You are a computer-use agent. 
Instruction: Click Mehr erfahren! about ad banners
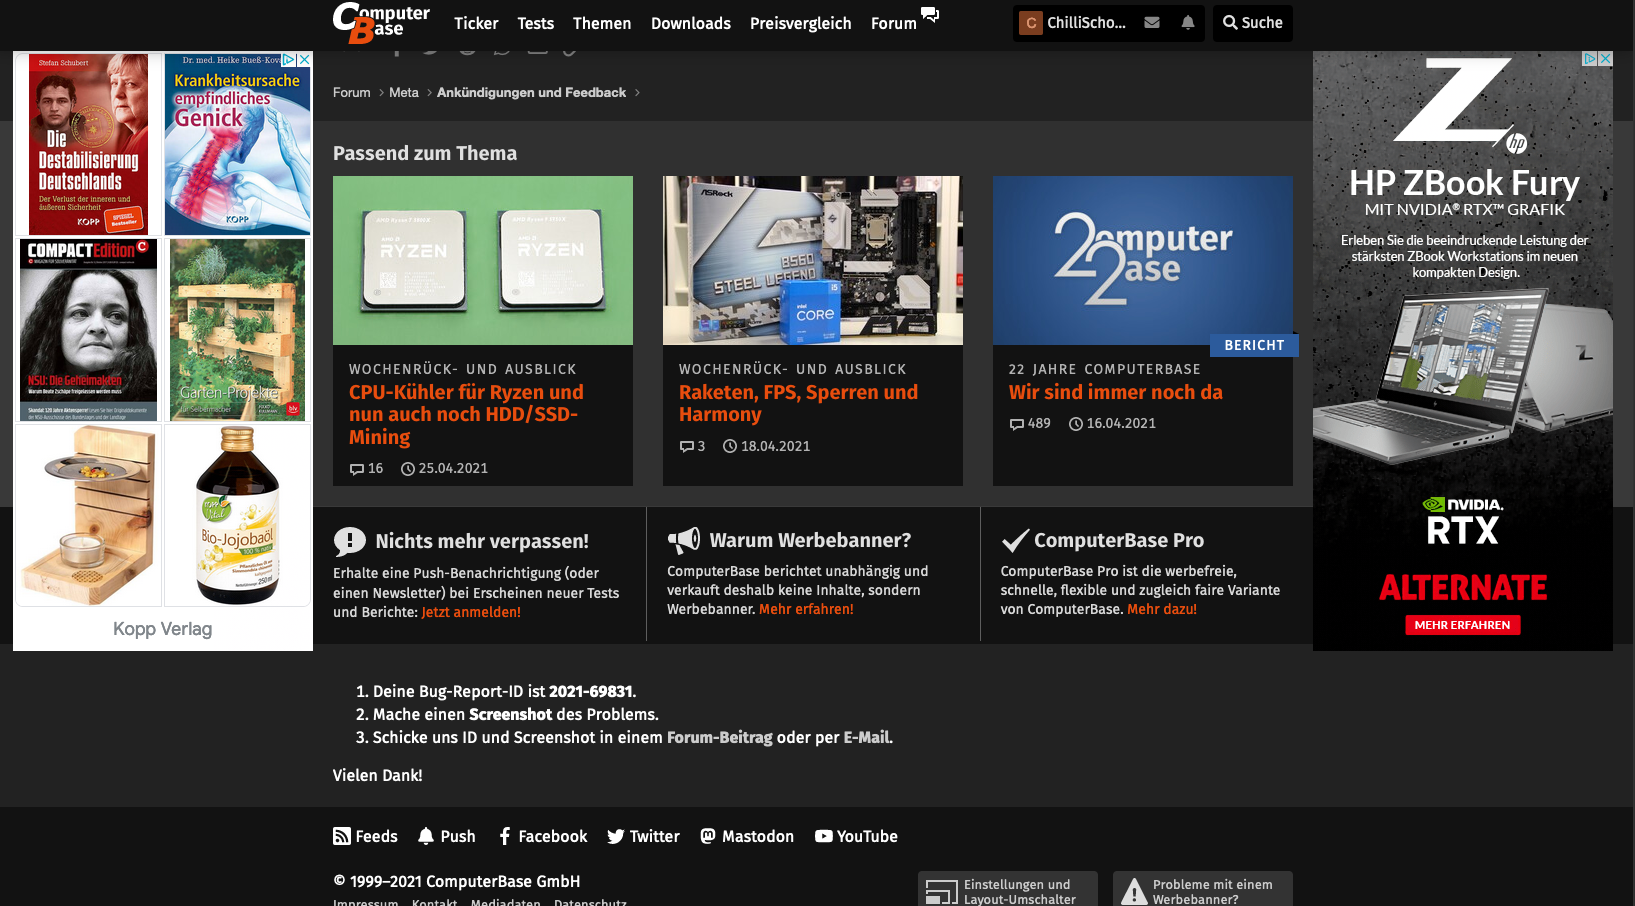coord(806,609)
